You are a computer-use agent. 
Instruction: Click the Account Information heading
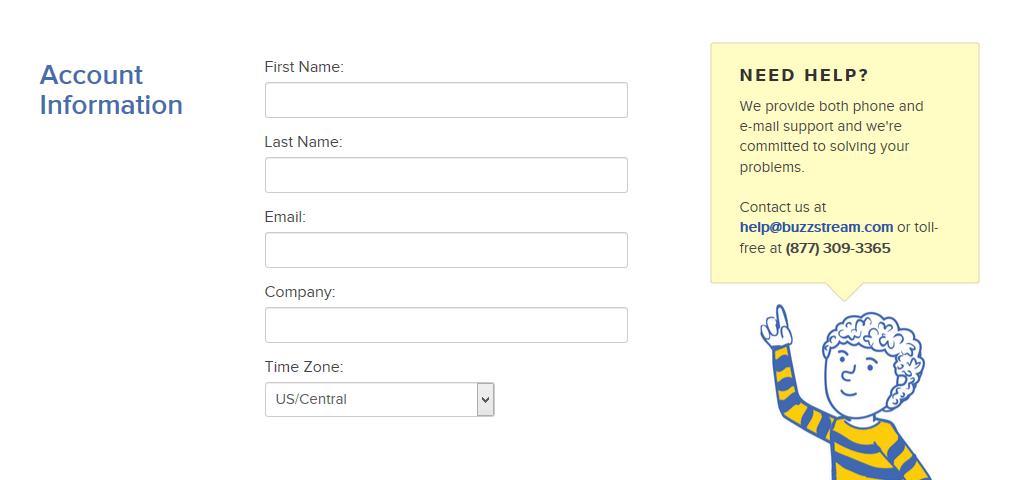click(111, 90)
